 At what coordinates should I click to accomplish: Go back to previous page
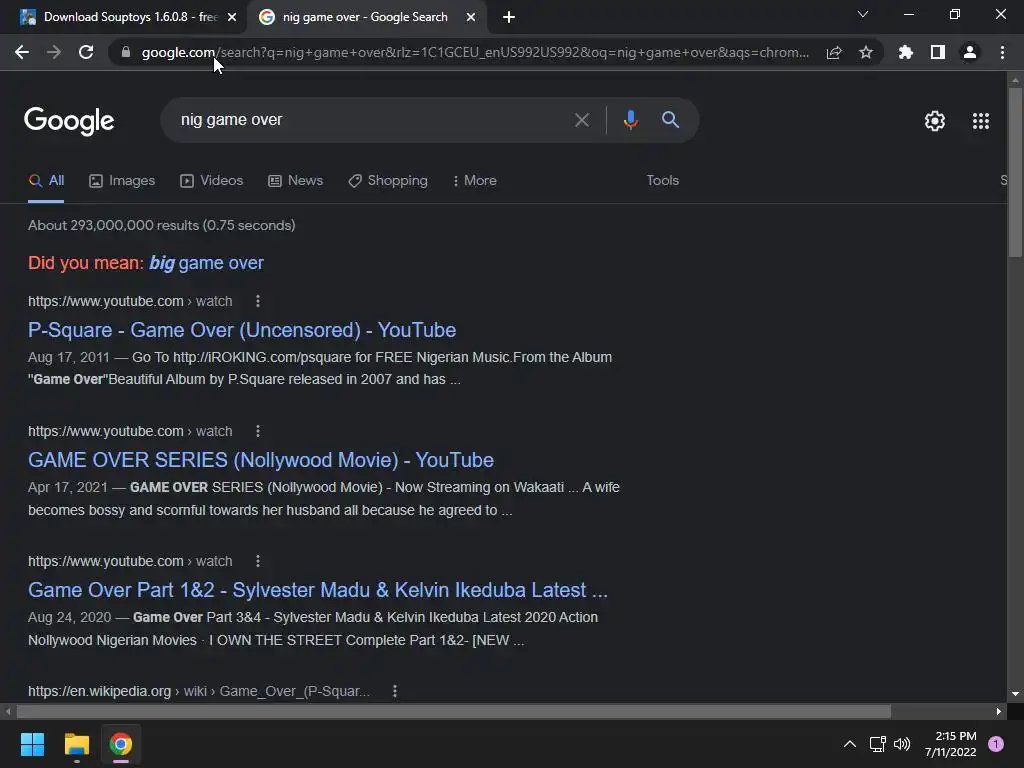click(x=22, y=52)
